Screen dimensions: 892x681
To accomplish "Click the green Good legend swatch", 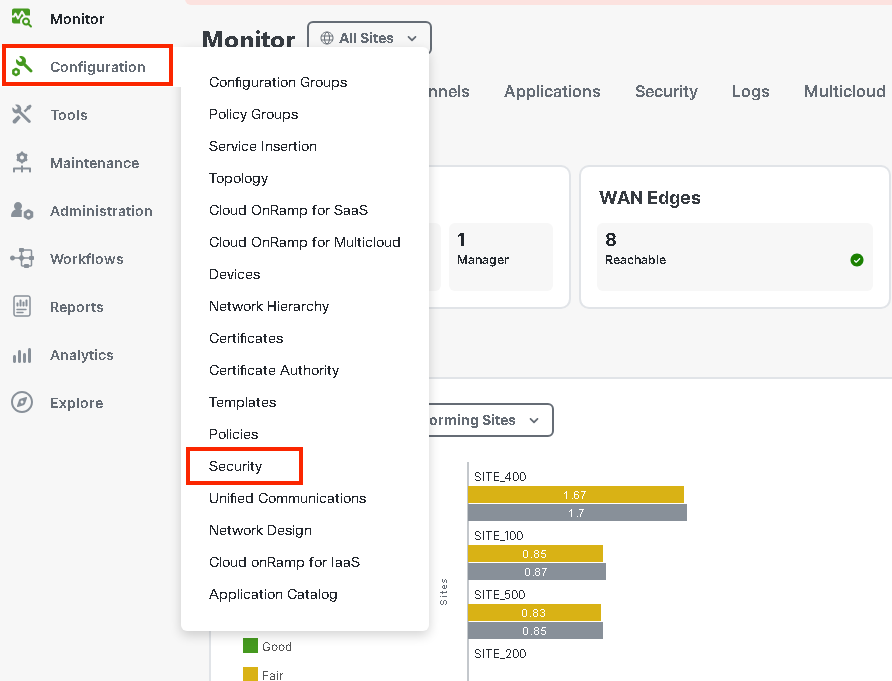I will coord(250,645).
